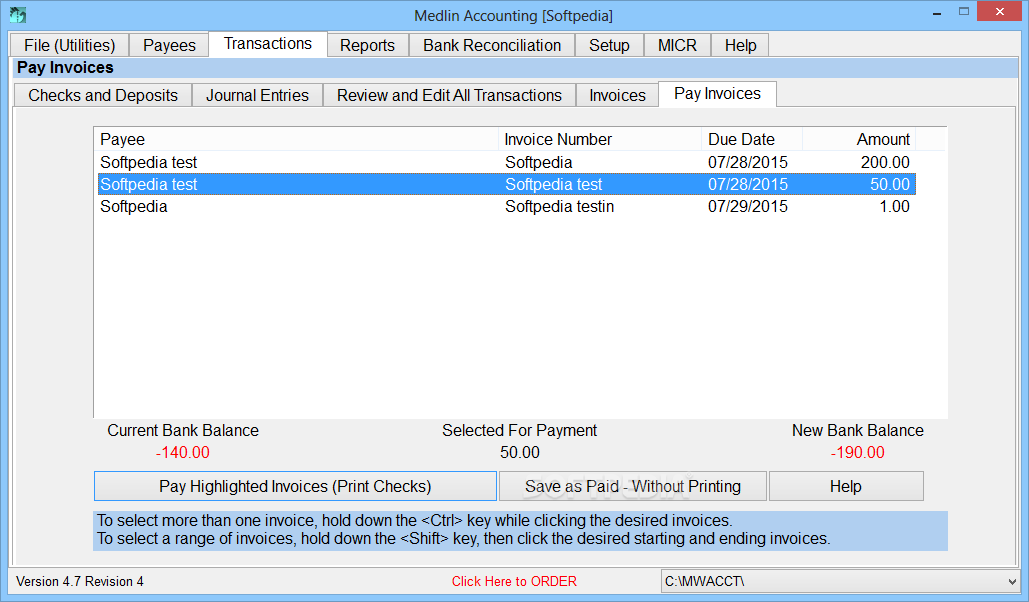This screenshot has width=1029, height=602.
Task: Click invoice number 'Softpedia' in first row
Action: 539,162
